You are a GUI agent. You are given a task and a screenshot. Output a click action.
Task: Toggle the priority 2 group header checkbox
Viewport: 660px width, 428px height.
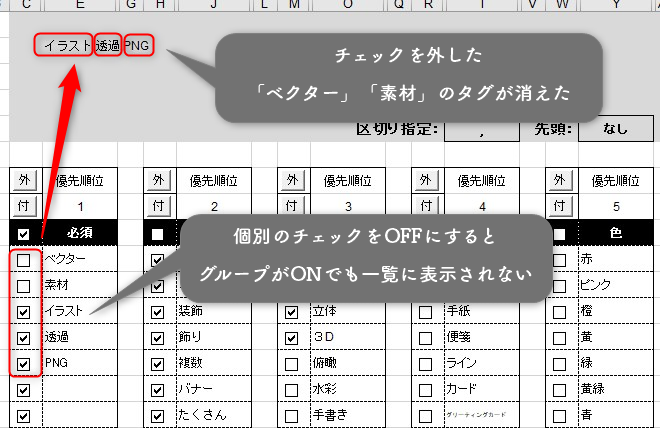[x=157, y=234]
